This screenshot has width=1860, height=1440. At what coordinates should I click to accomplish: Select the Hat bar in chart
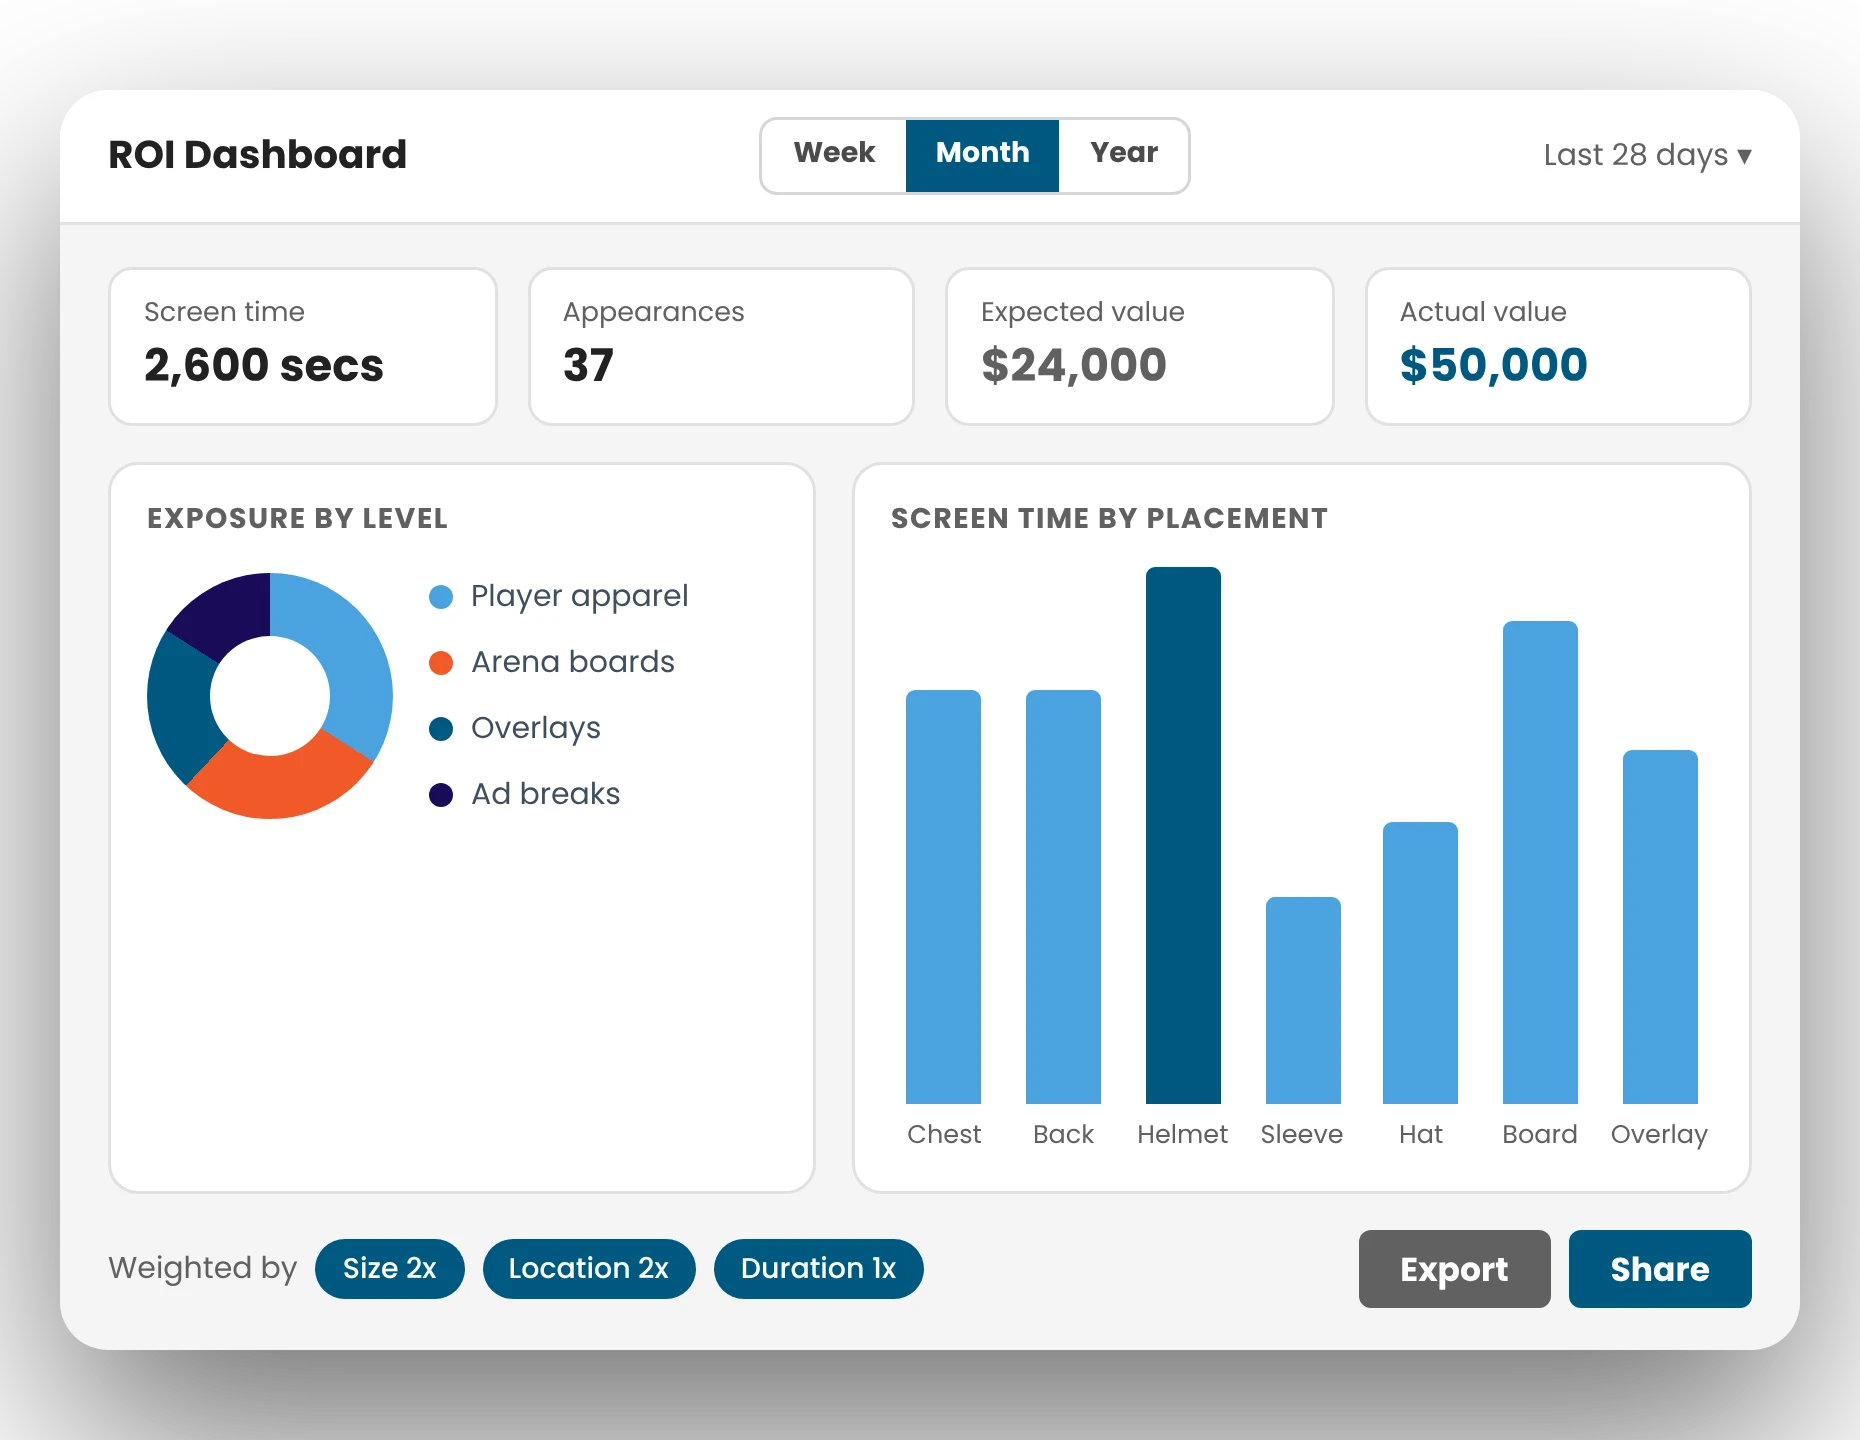click(1420, 963)
